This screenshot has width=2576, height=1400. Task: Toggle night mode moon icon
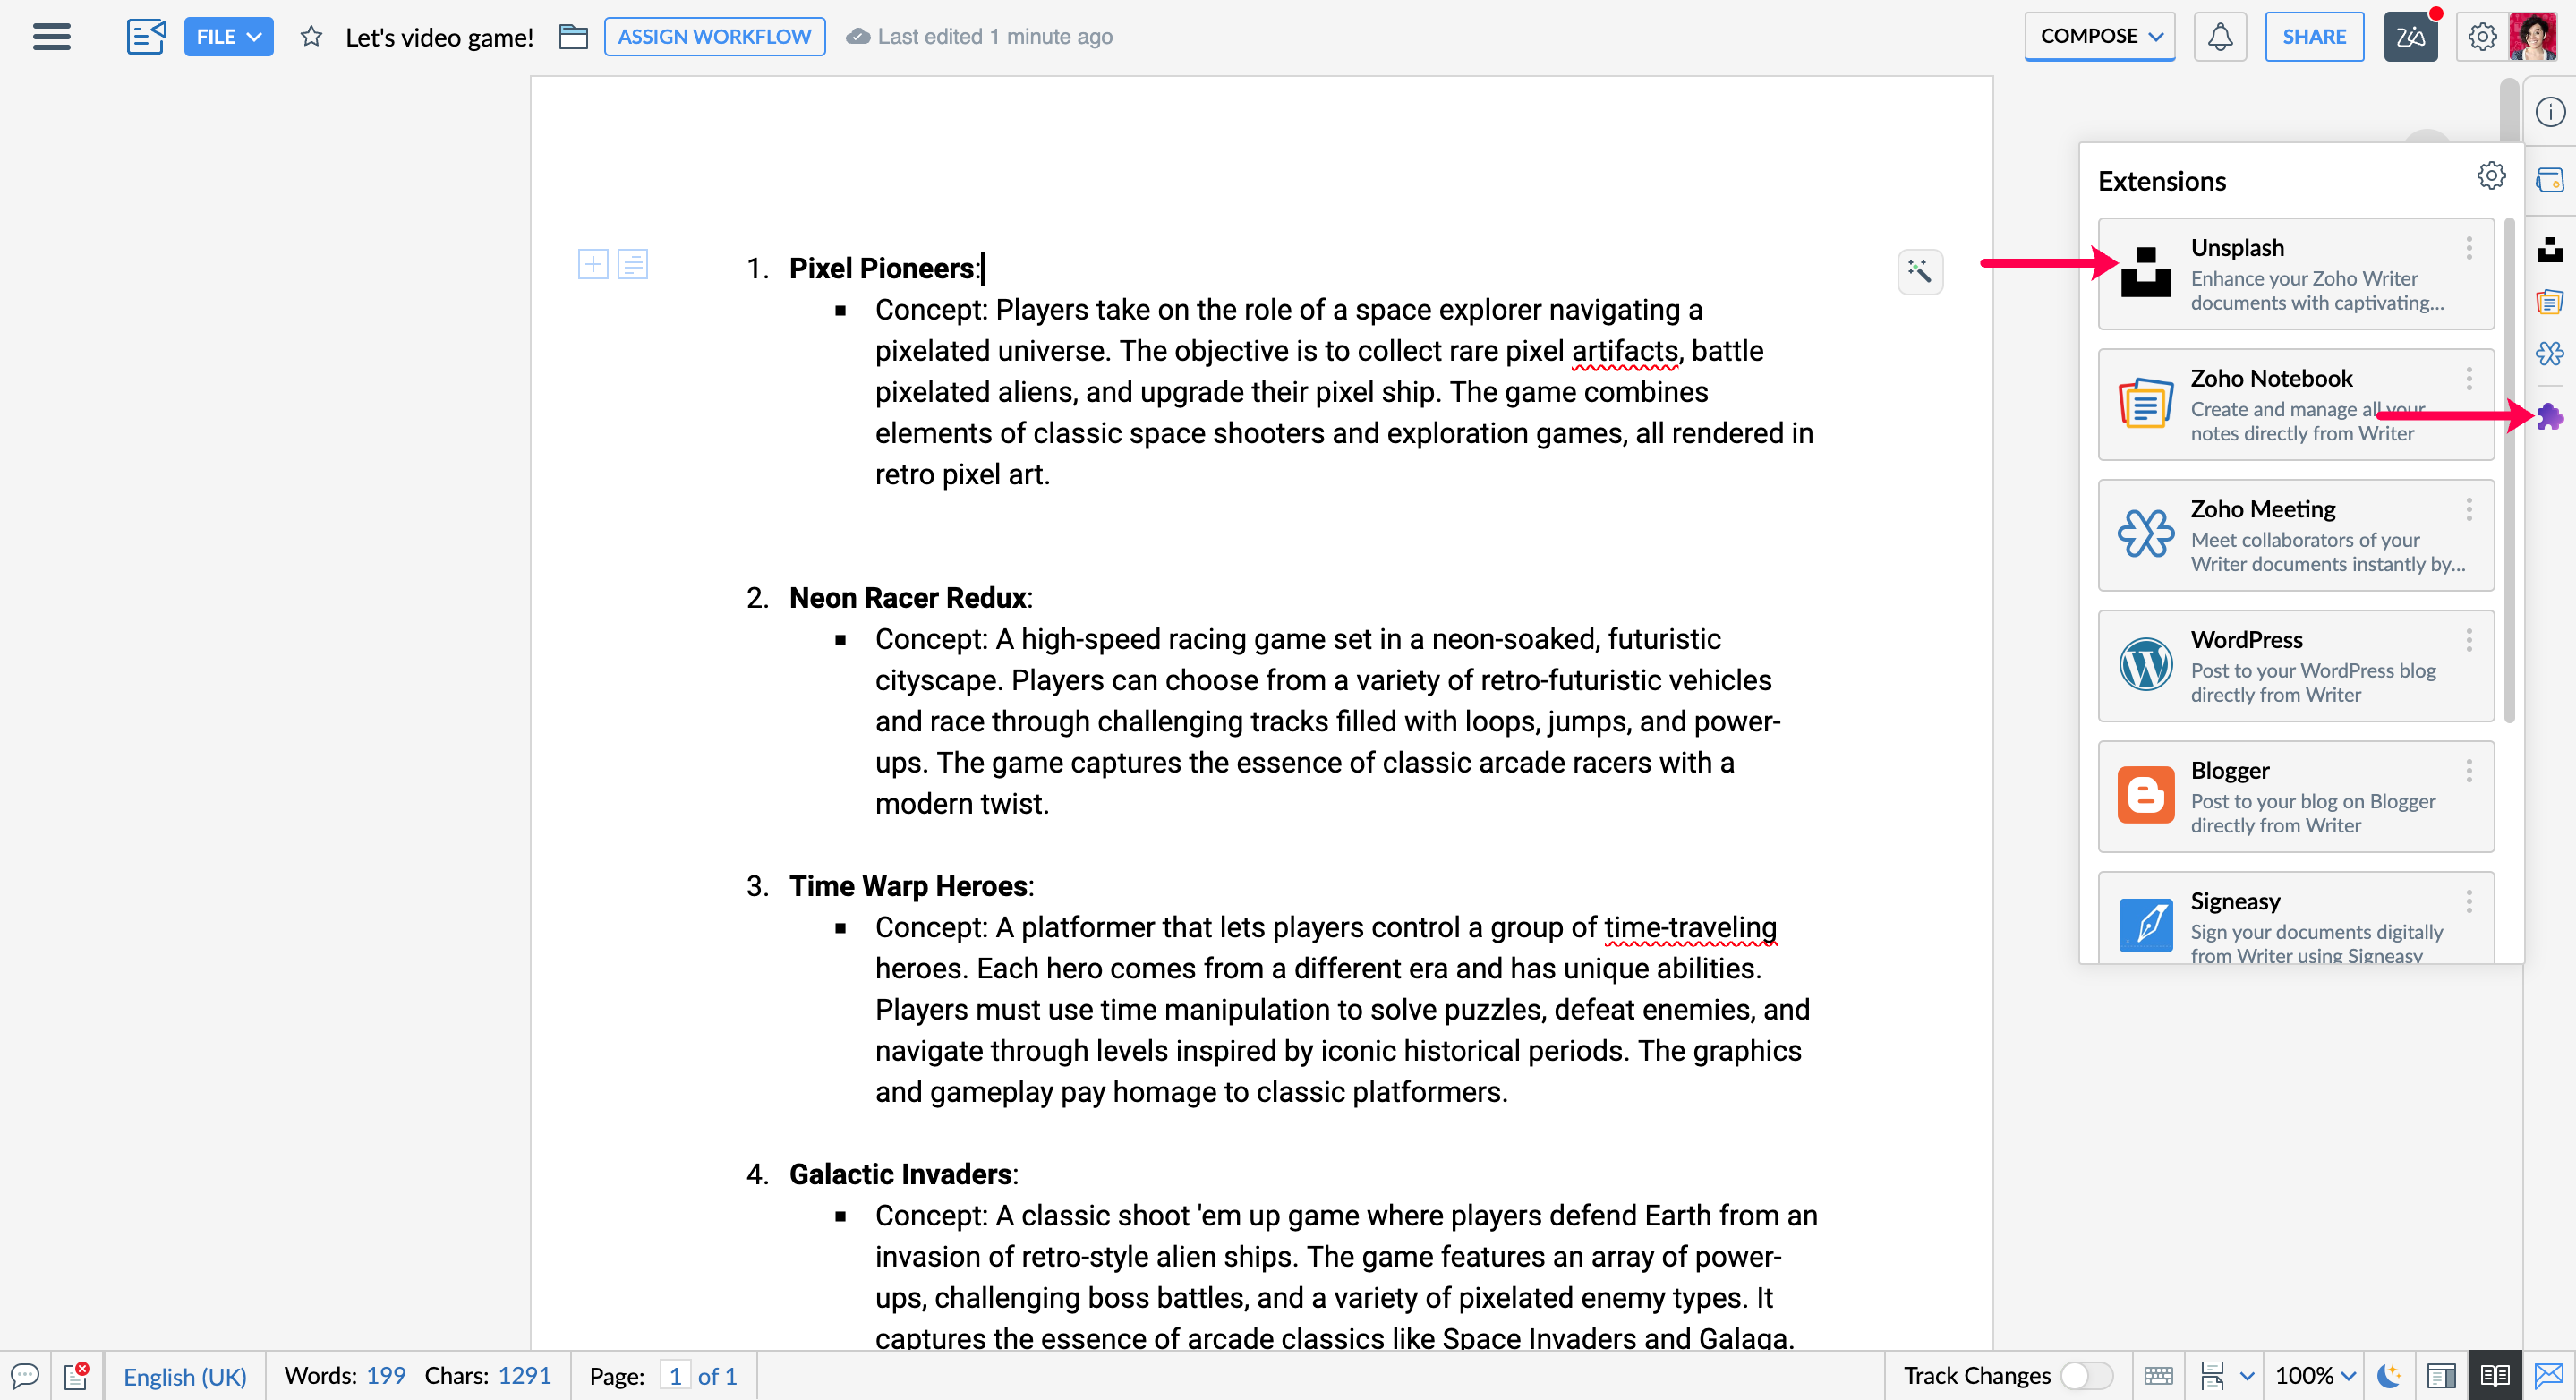click(2389, 1376)
